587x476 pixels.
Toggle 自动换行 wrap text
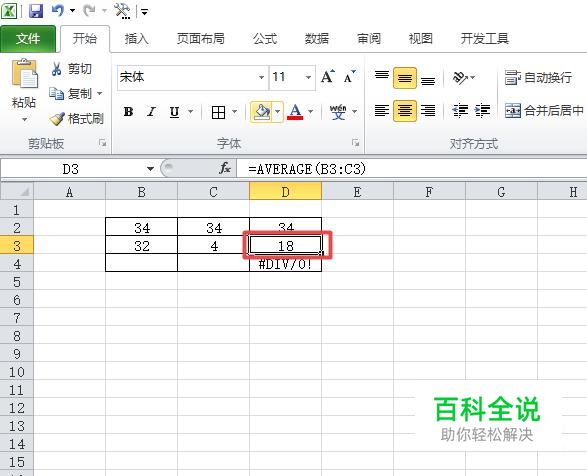[538, 78]
